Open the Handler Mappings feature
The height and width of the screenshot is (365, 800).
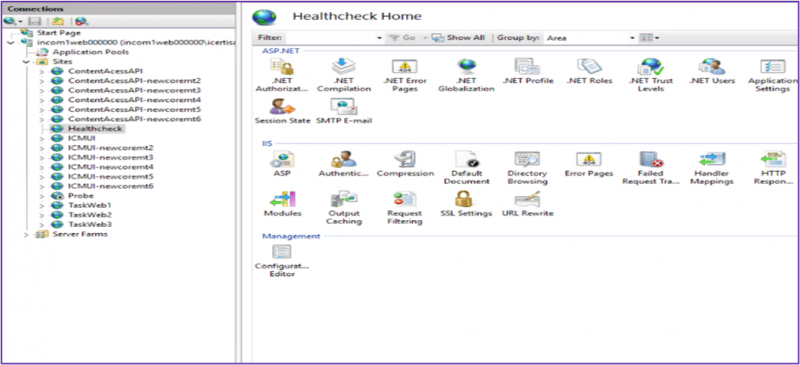coord(712,168)
